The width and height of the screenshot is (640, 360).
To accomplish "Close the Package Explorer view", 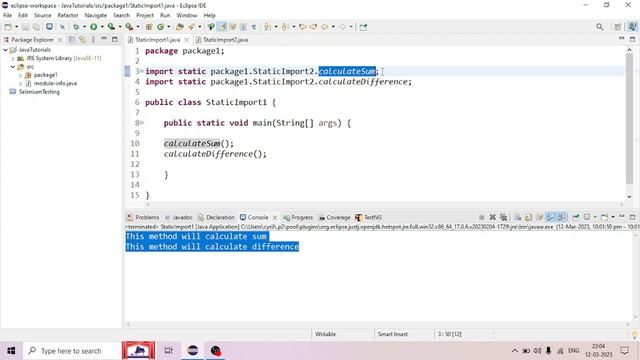I will click(60, 40).
